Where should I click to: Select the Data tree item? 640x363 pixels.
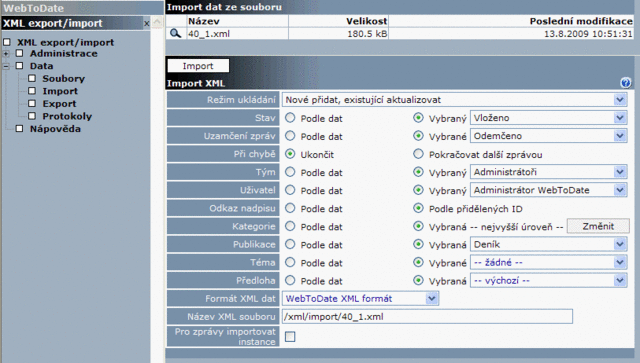coord(41,66)
